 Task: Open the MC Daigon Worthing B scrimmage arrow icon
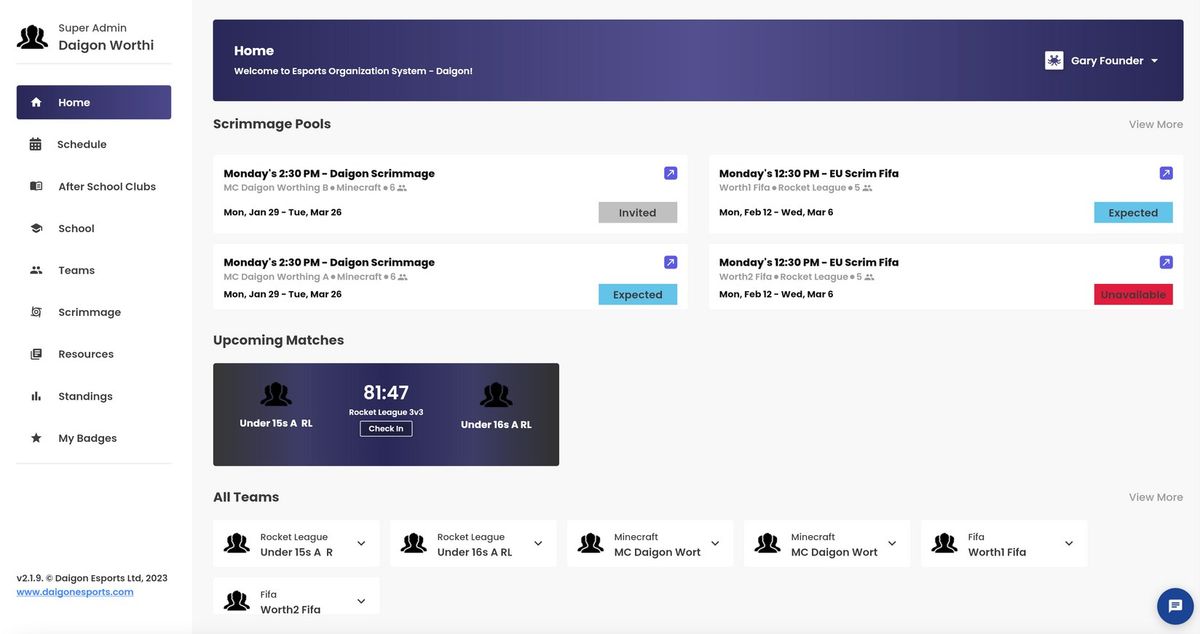[x=670, y=173]
